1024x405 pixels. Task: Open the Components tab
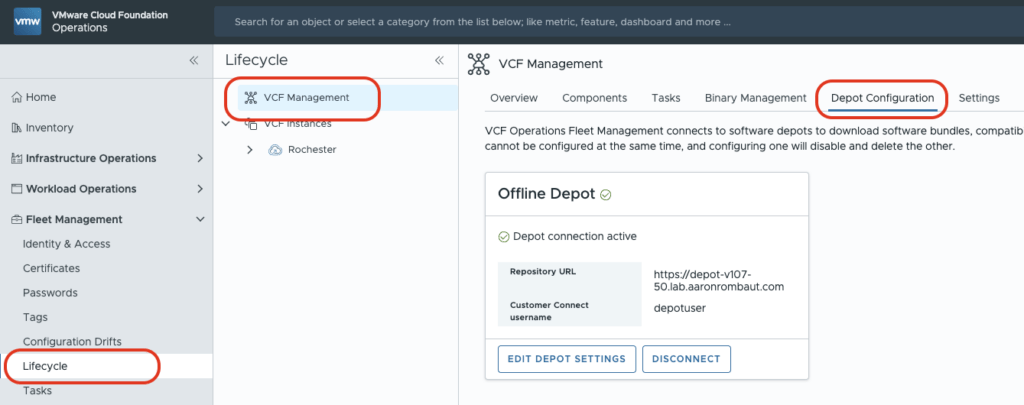(594, 98)
